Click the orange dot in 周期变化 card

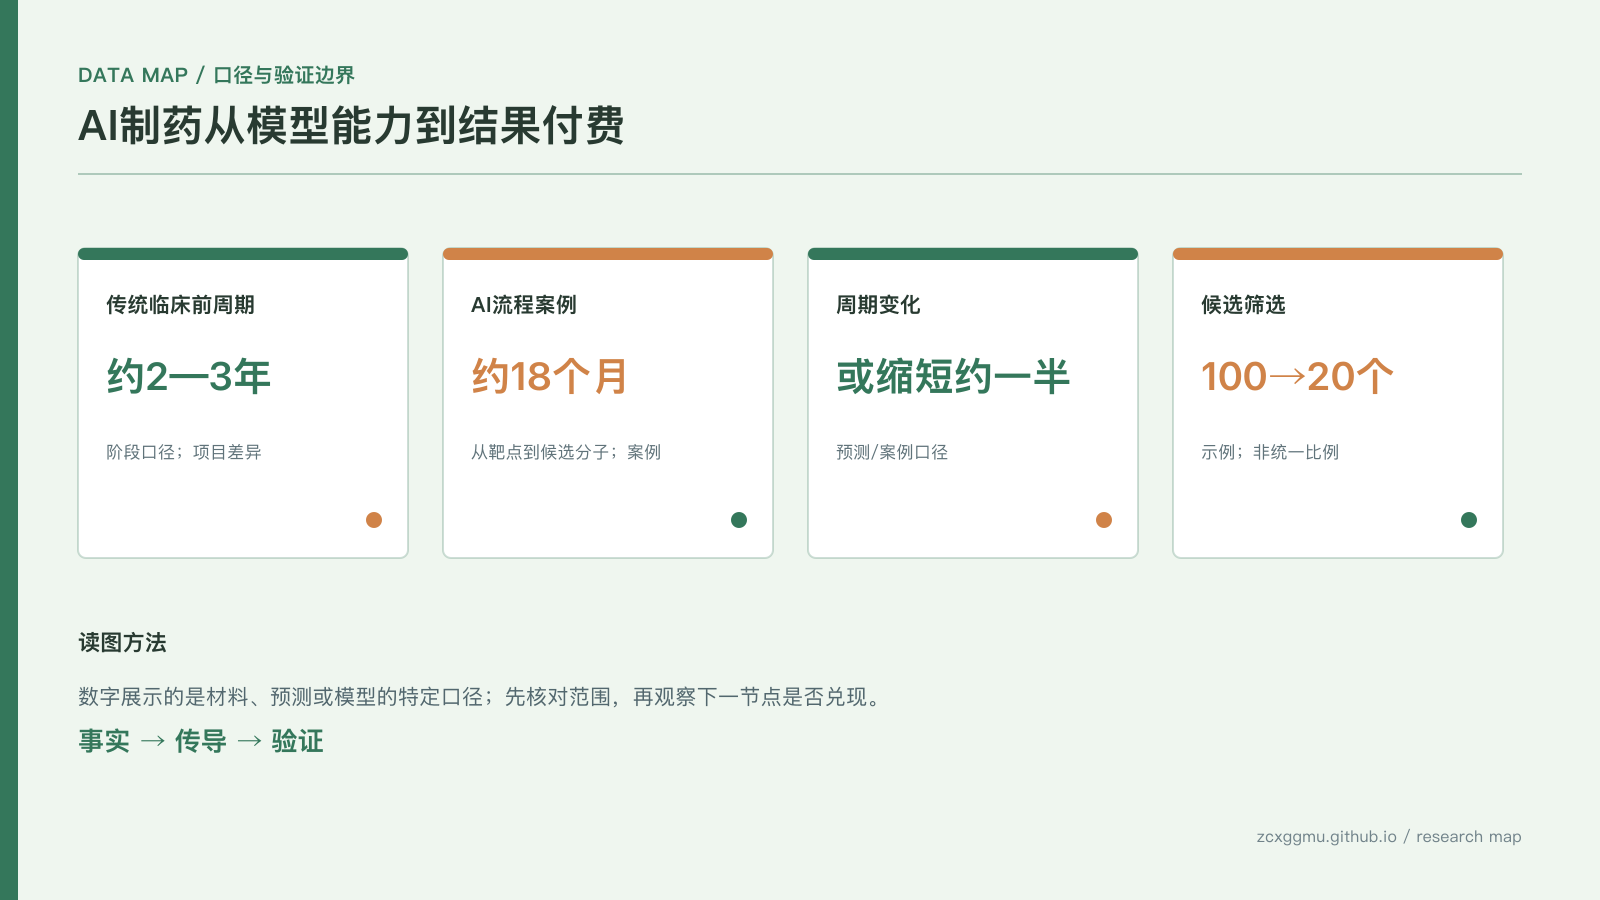coord(1104,520)
